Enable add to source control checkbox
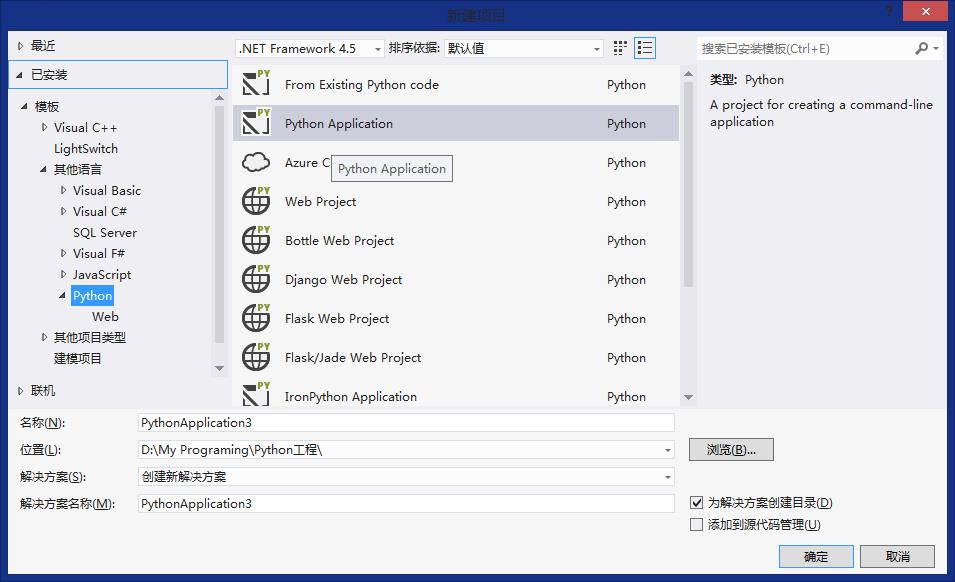The image size is (955, 582). [697, 525]
